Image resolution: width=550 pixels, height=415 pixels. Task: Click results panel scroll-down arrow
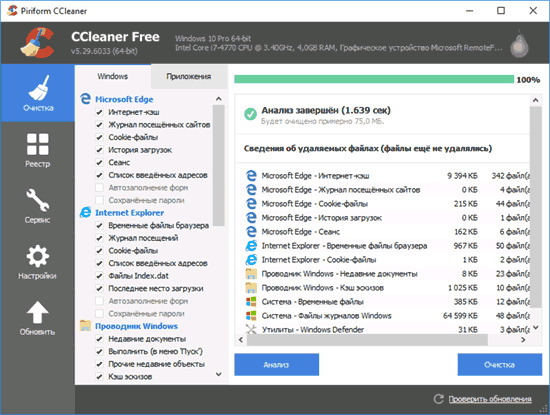tap(535, 328)
